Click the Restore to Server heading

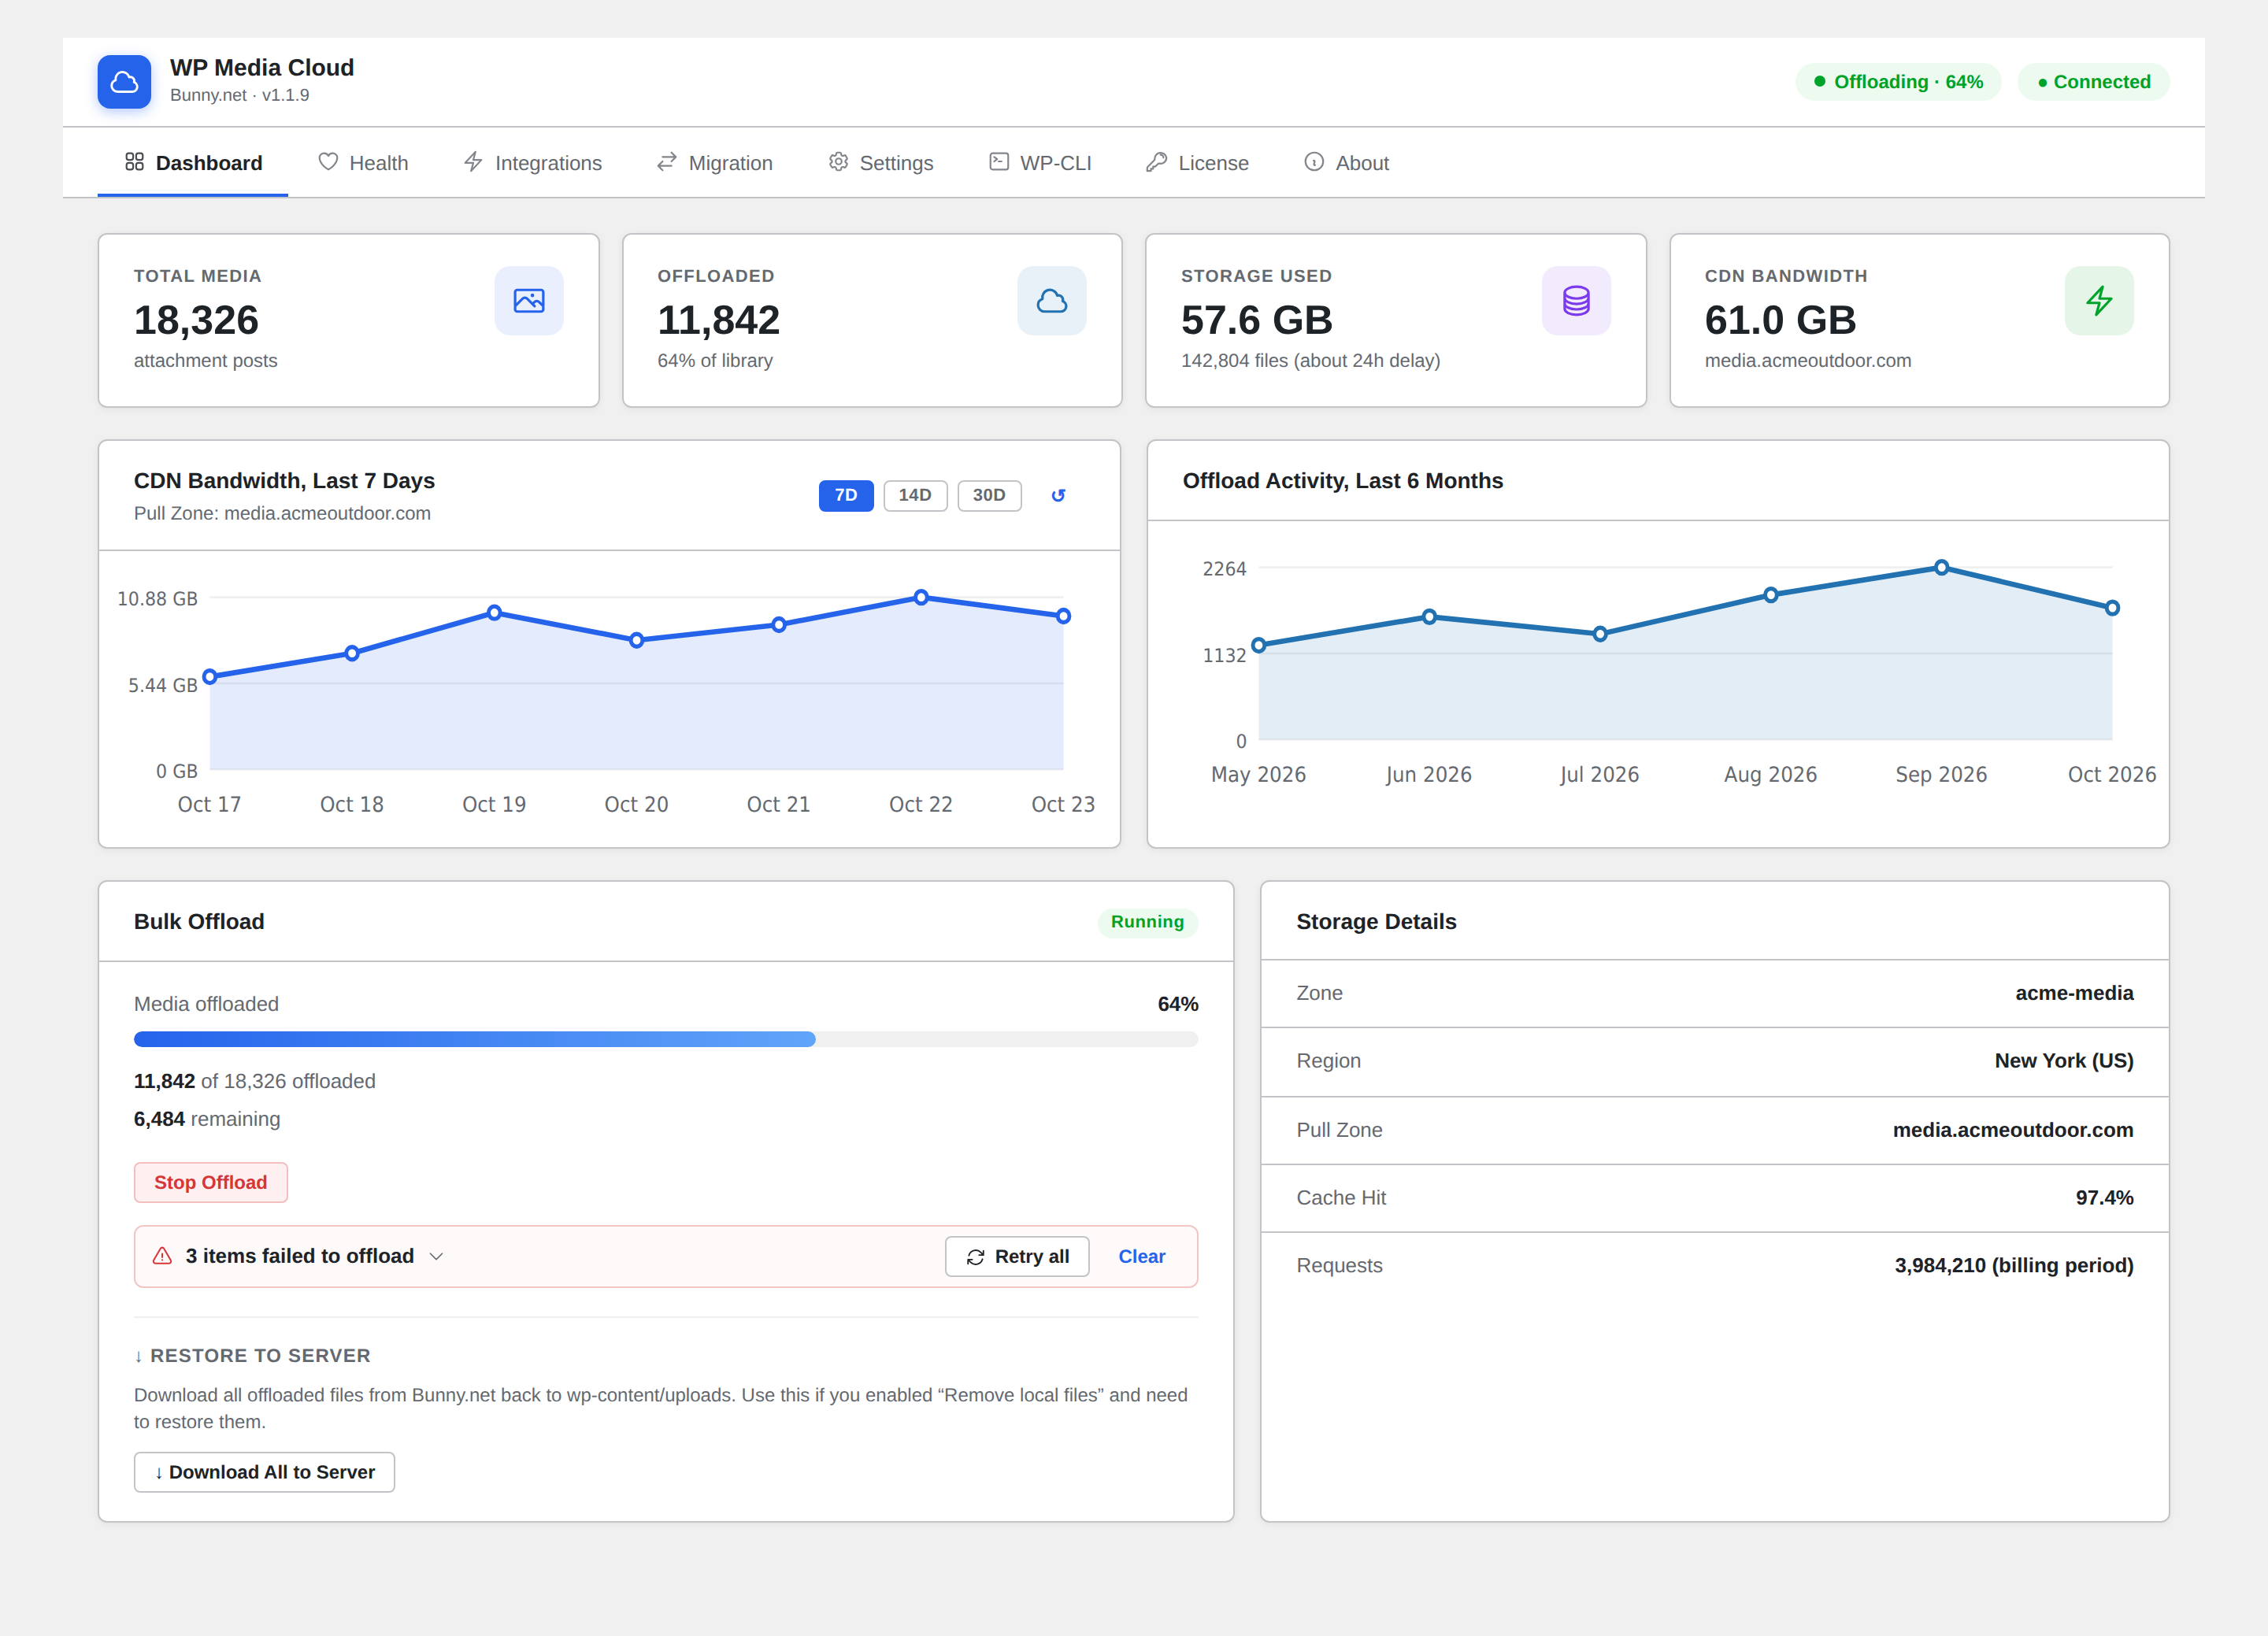pos(252,1356)
